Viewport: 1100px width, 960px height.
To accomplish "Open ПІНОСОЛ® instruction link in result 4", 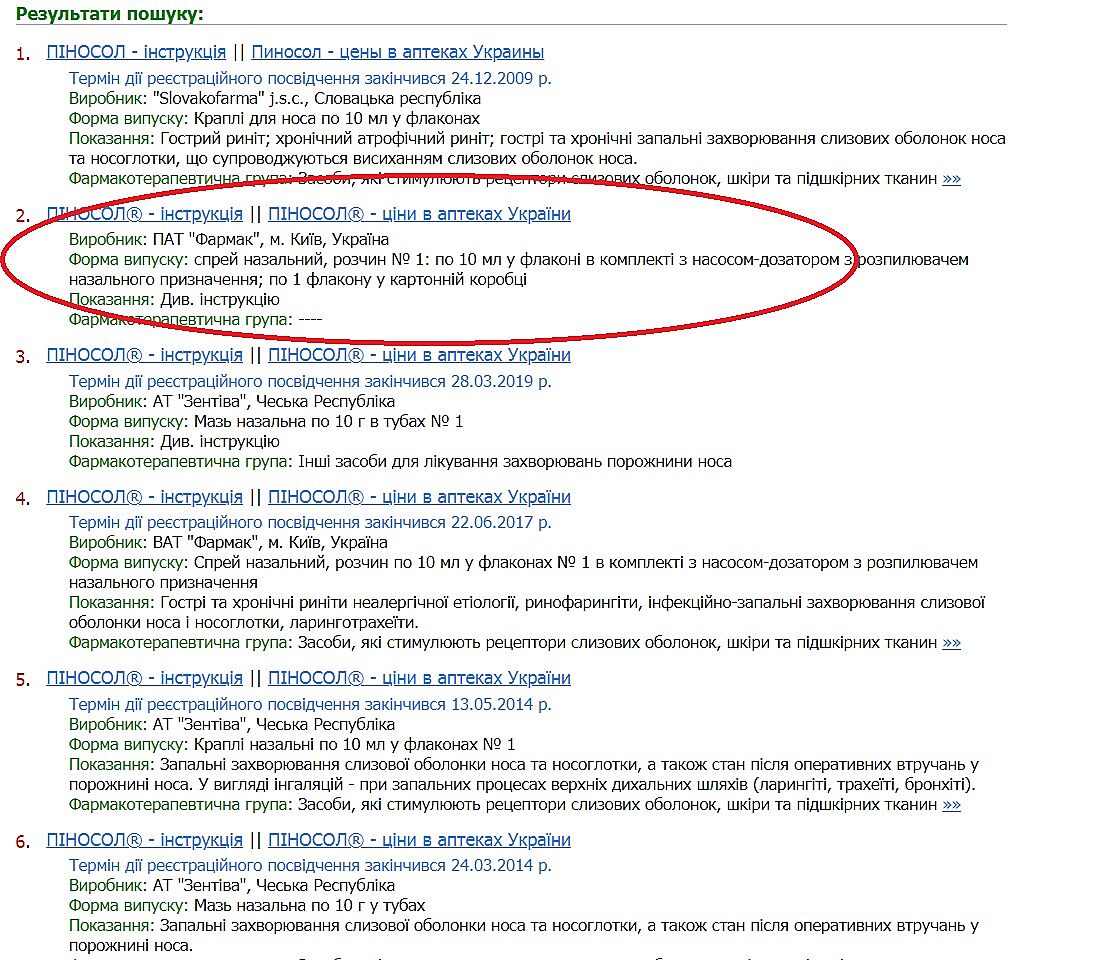I will click(144, 497).
